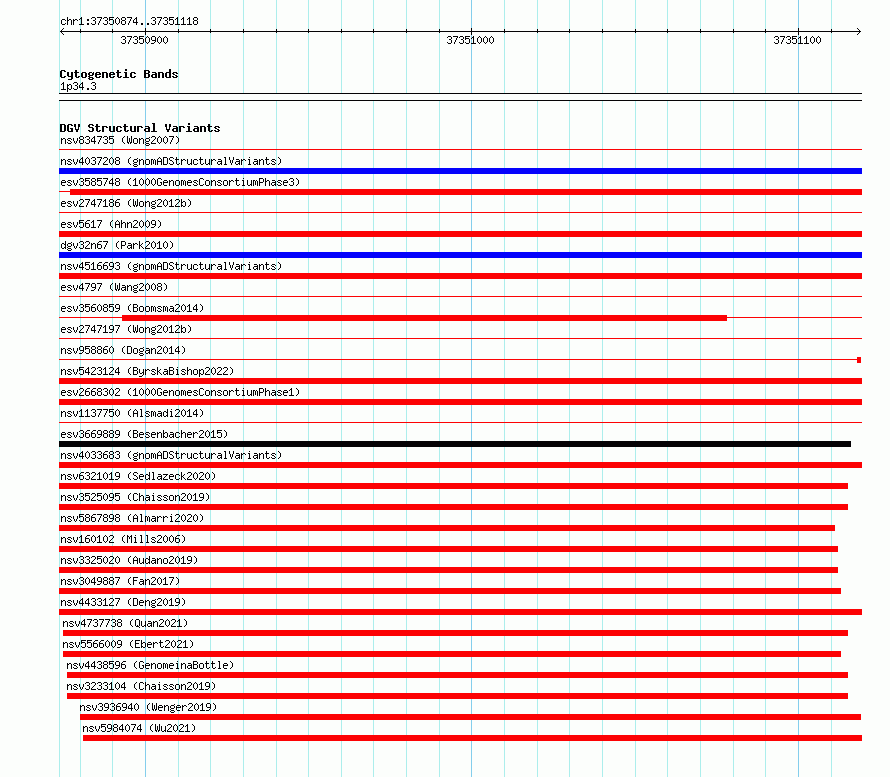Click the esv2747186 (Wong2012b) label
This screenshot has width=890, height=777.
pos(126,203)
